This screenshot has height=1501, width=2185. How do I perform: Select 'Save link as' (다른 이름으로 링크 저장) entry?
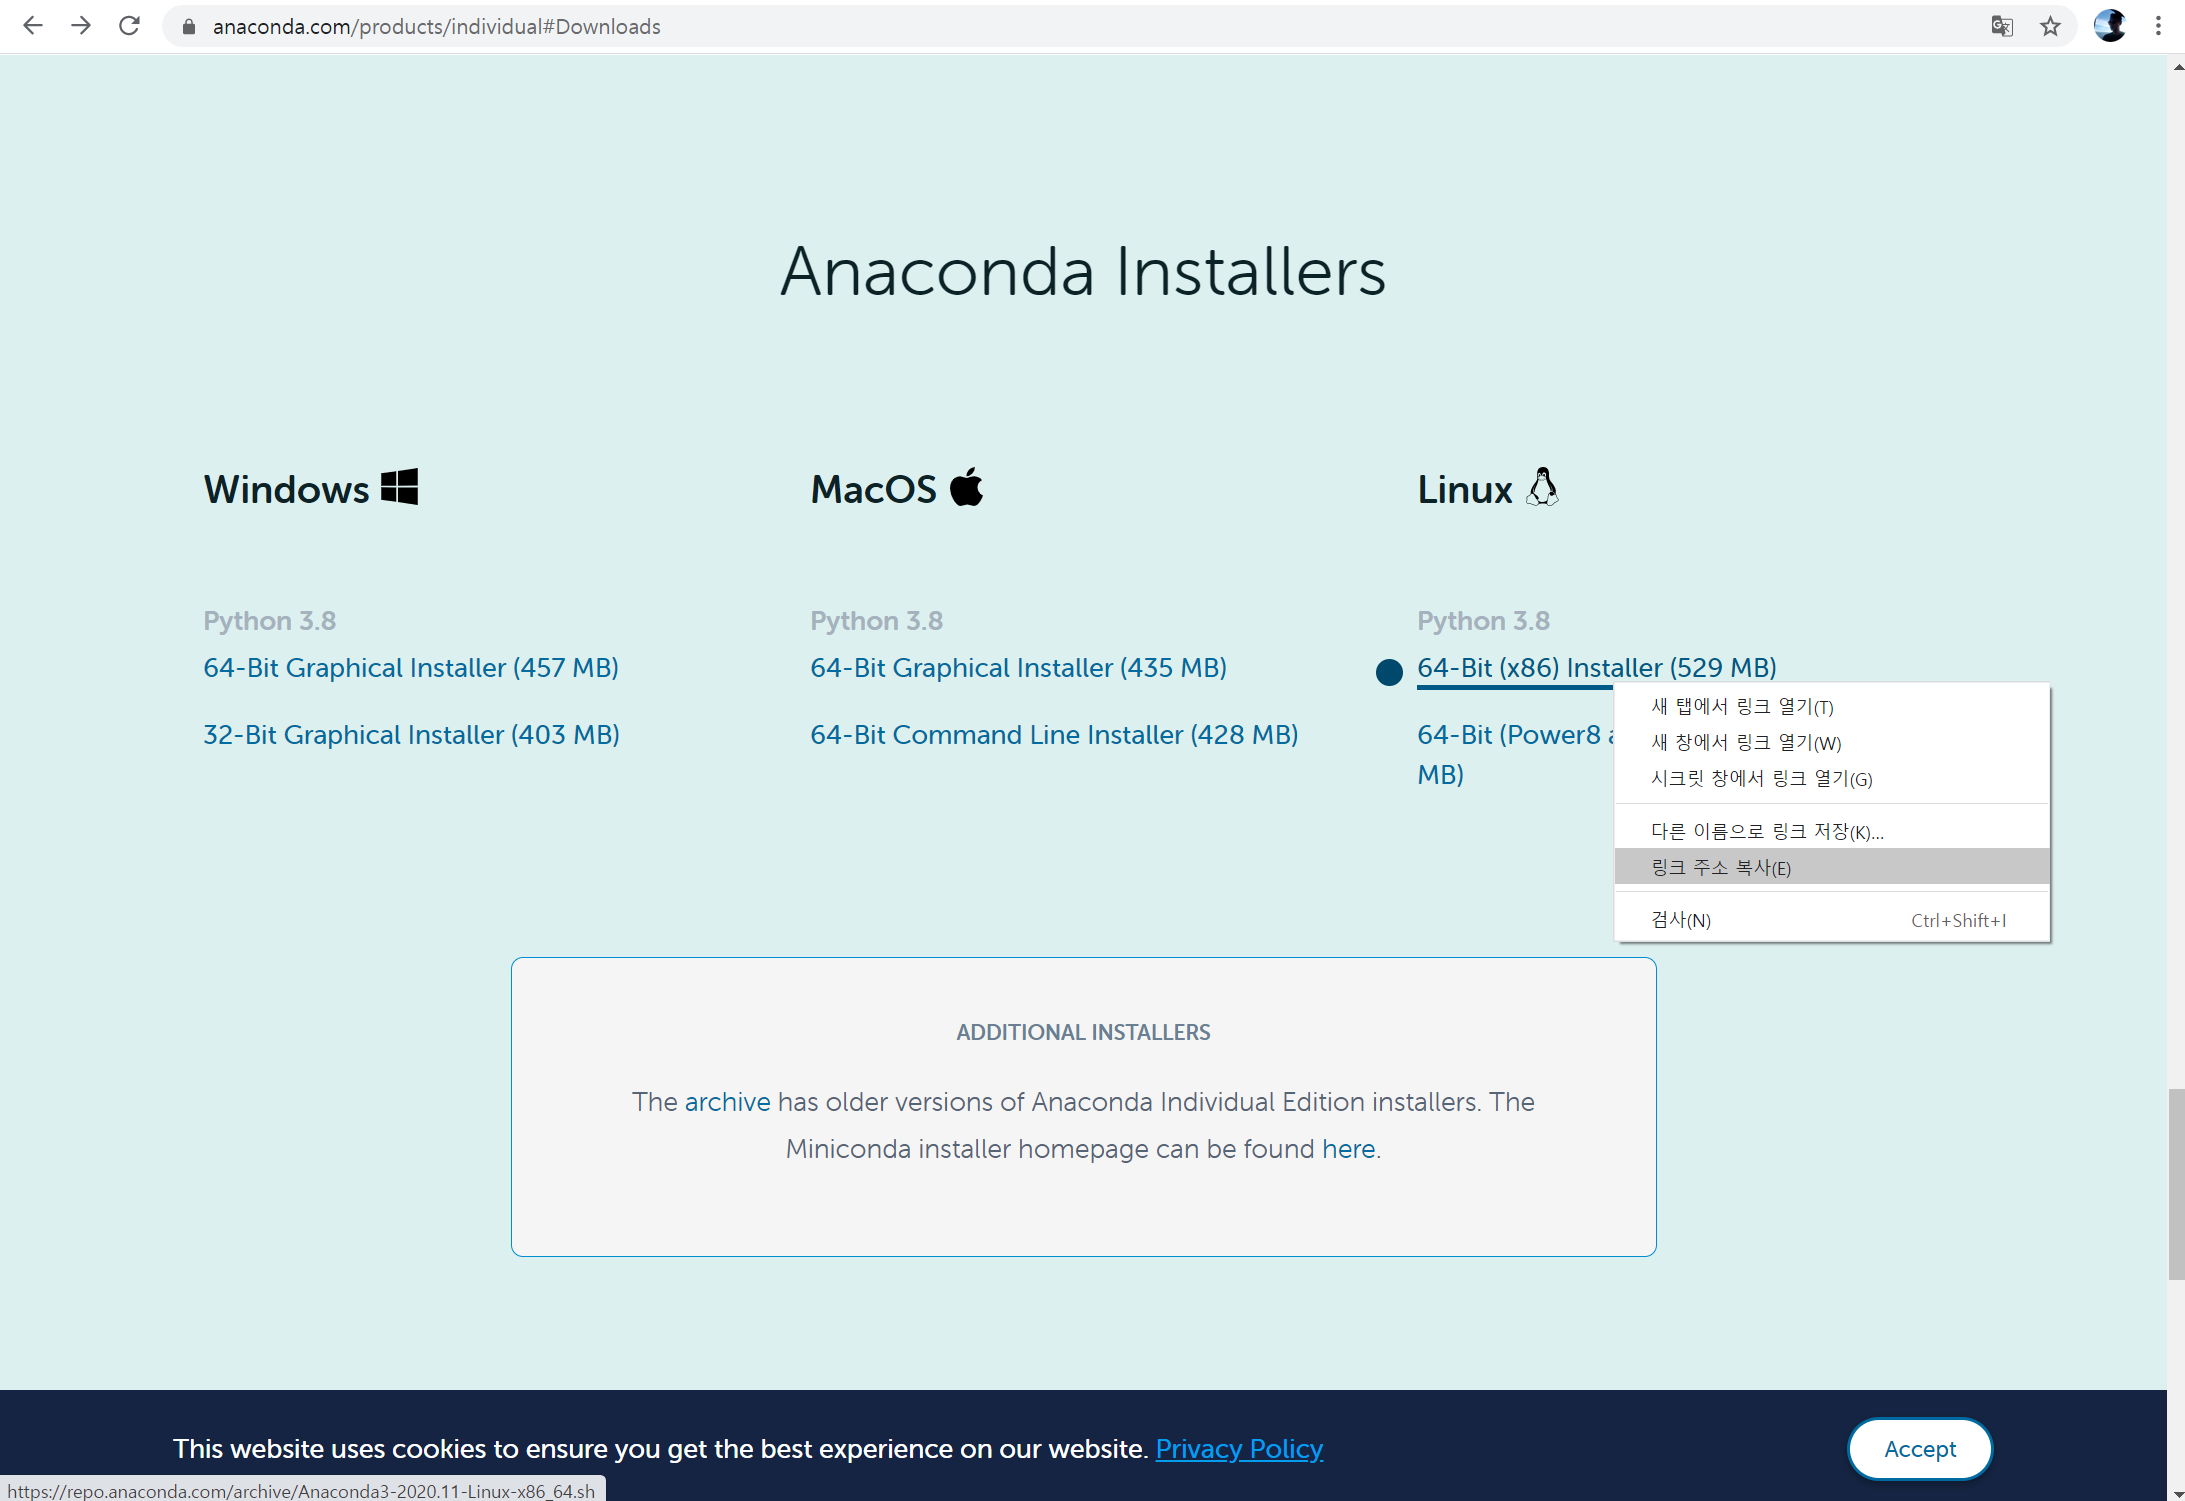coord(1766,832)
